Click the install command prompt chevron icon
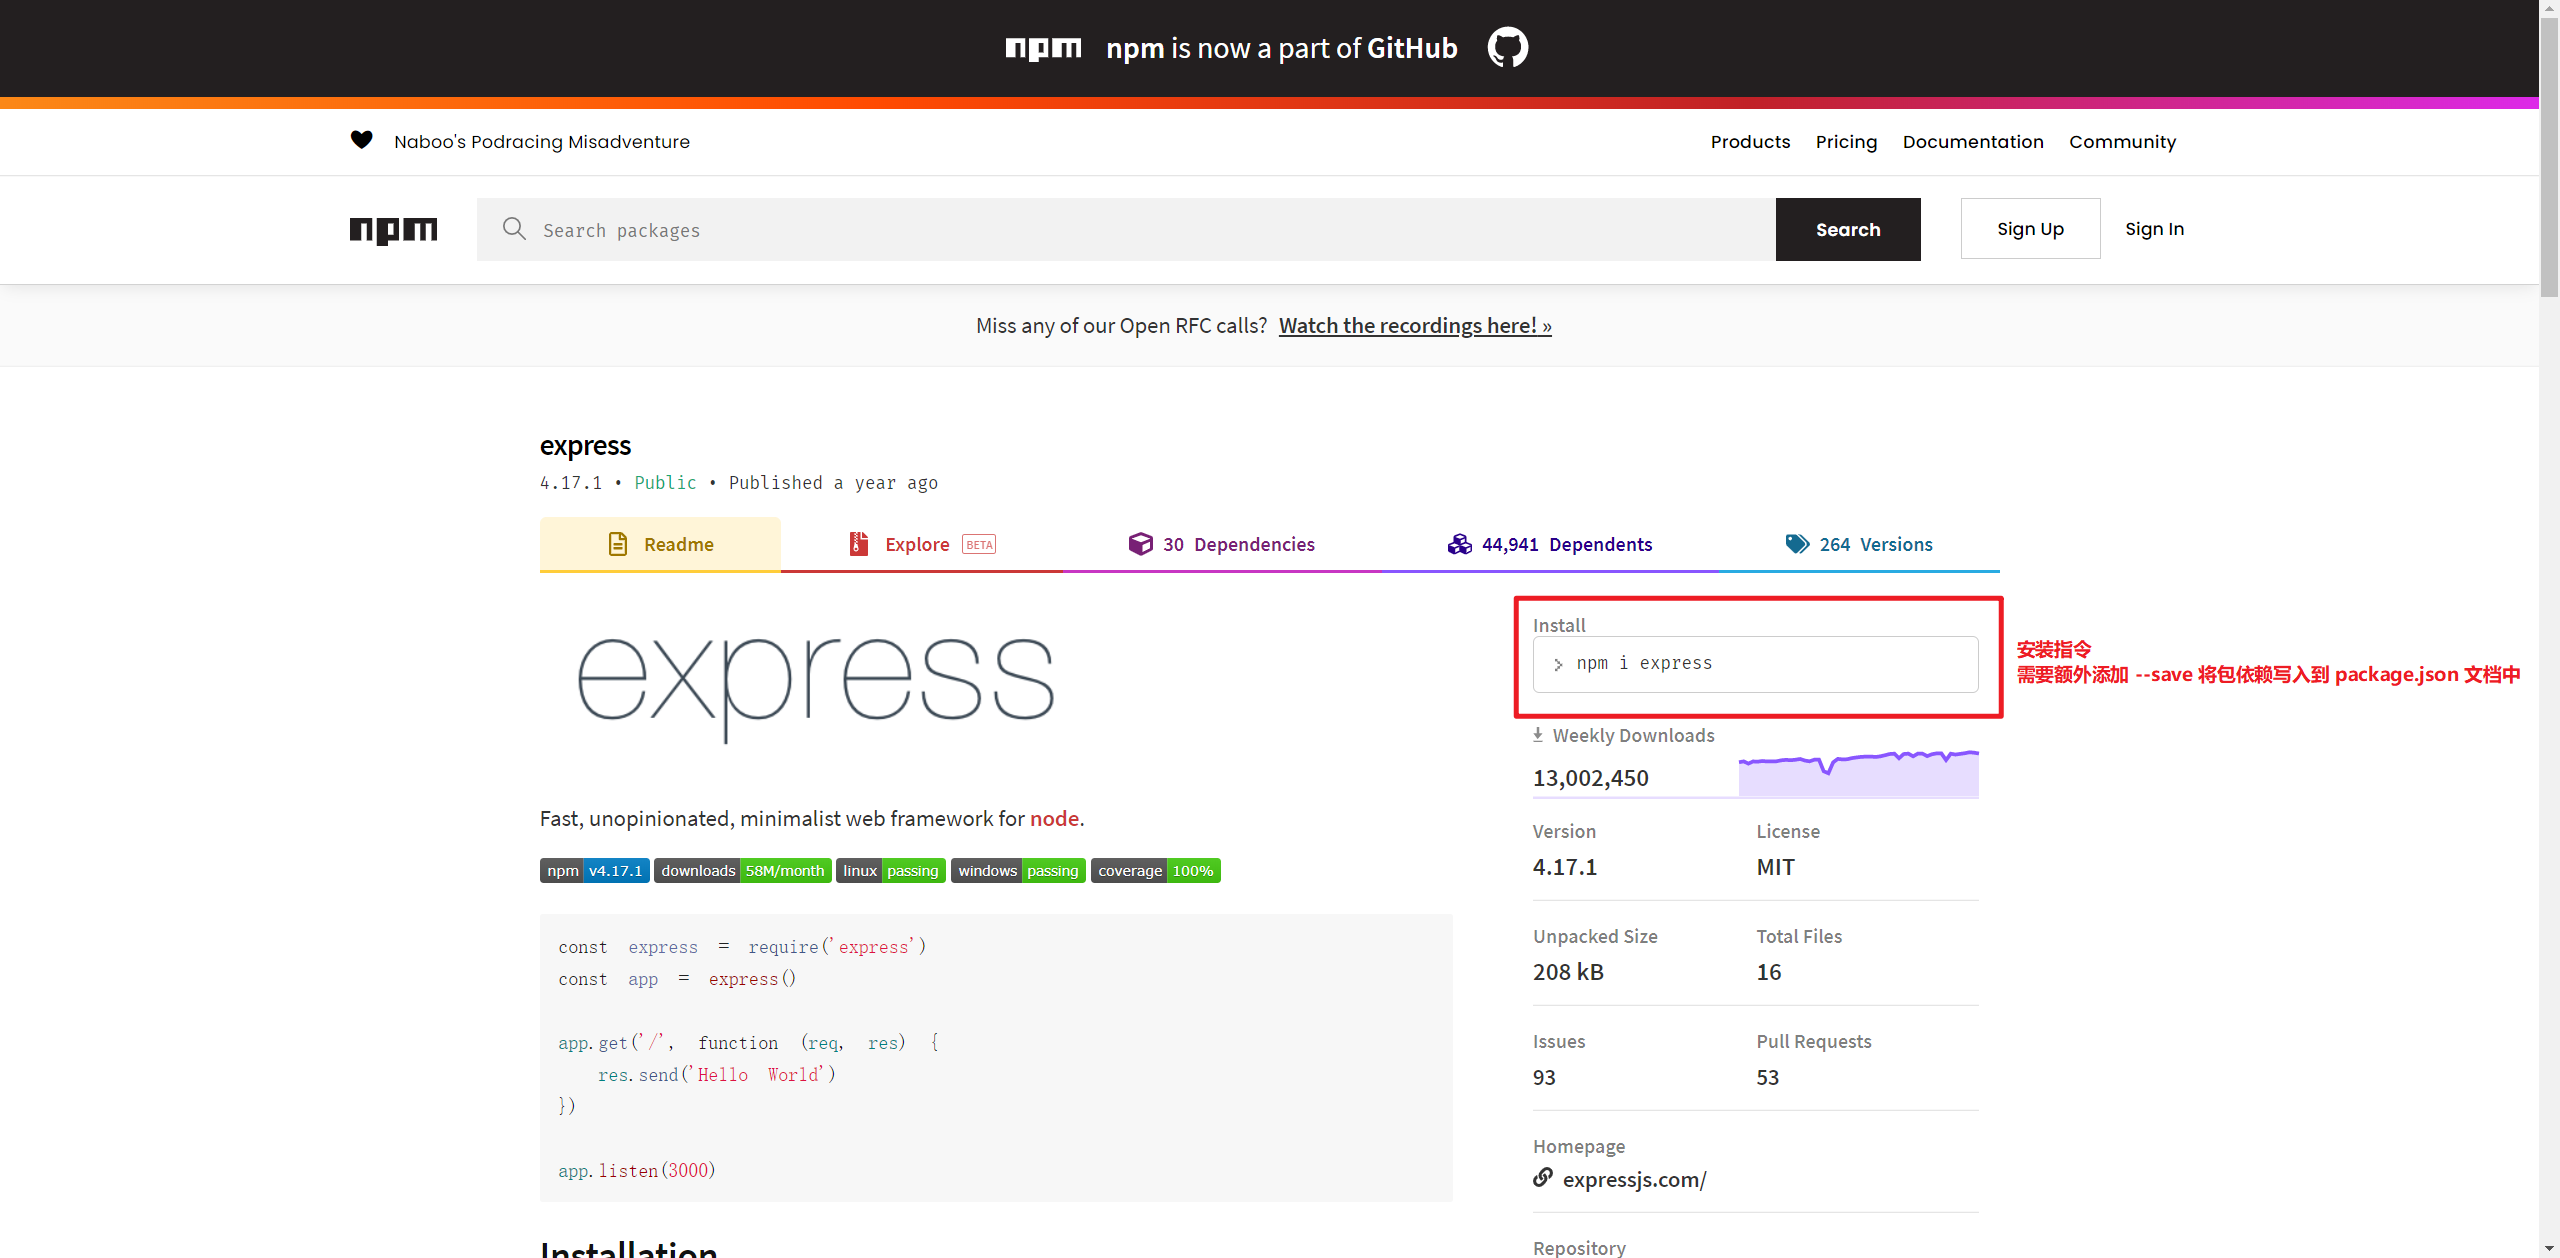The height and width of the screenshot is (1258, 2560). click(1558, 664)
